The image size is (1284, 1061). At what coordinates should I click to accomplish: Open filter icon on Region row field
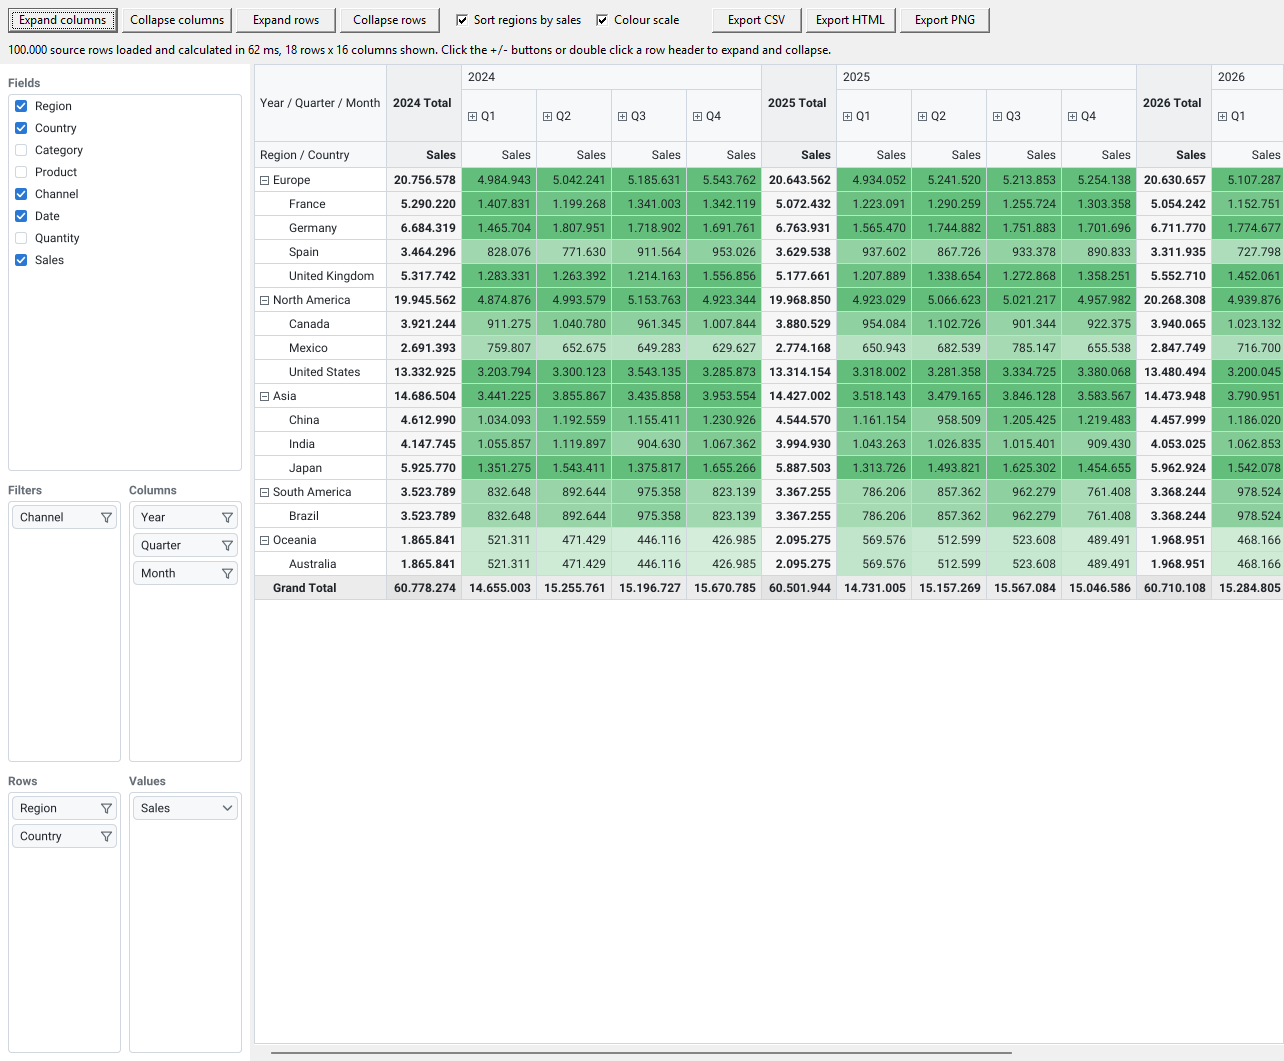pyautogui.click(x=106, y=808)
